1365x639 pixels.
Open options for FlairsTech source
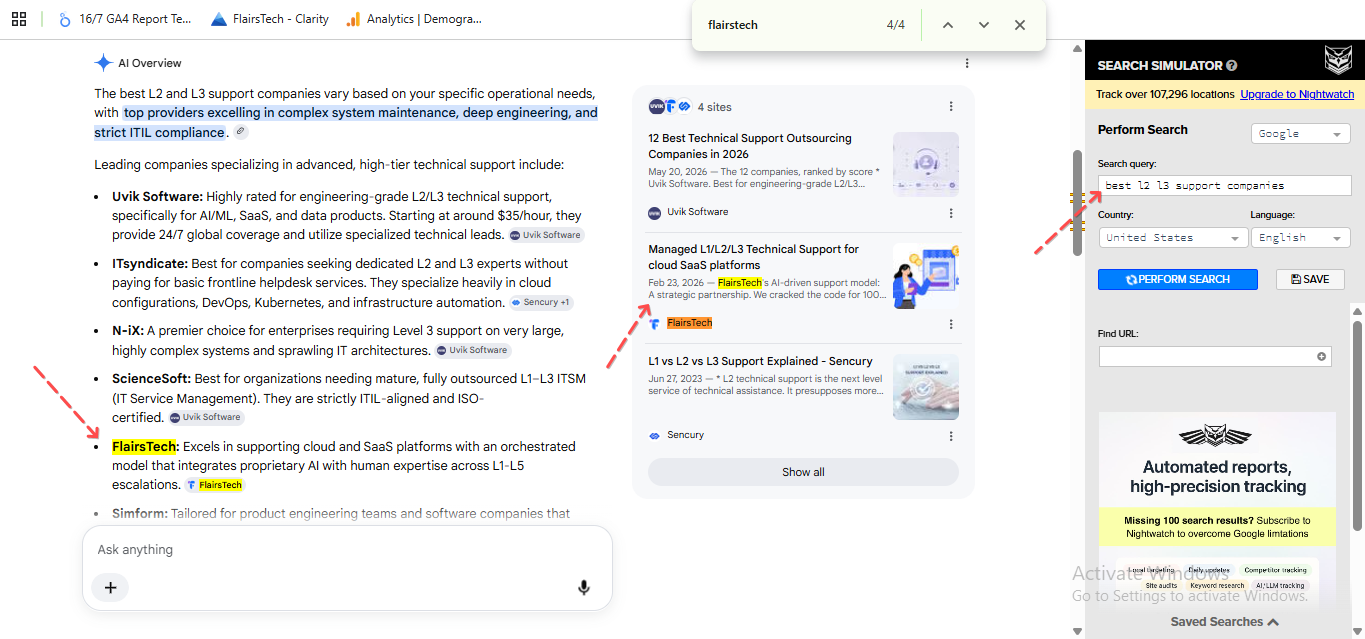click(951, 324)
